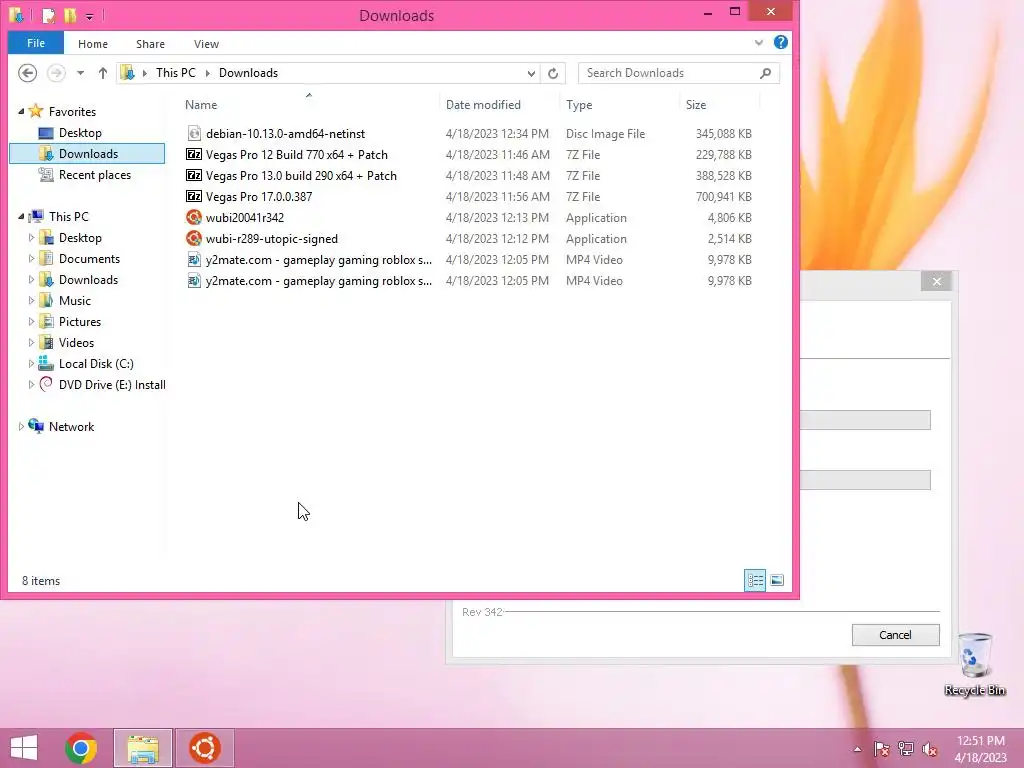Select debian-10.13.0-amd64-netinst disc image icon
Screen dimensions: 1024x768
194,133
